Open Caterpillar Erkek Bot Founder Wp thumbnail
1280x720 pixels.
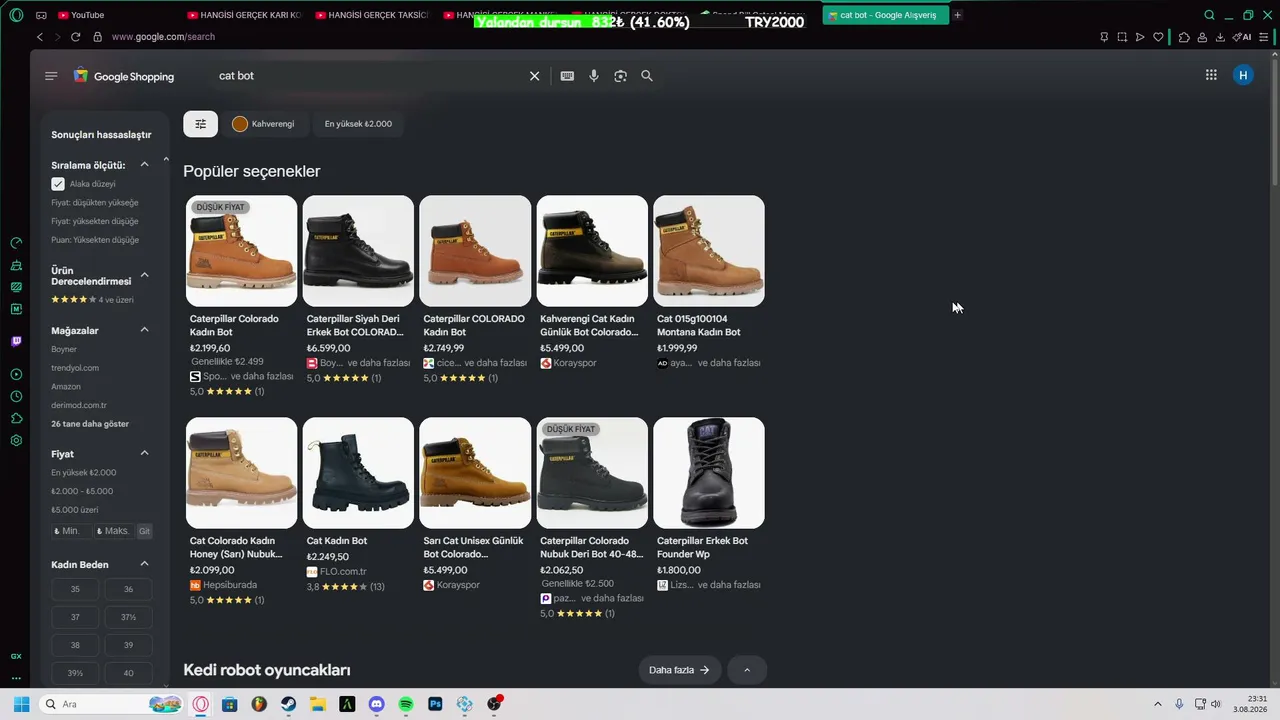point(709,473)
